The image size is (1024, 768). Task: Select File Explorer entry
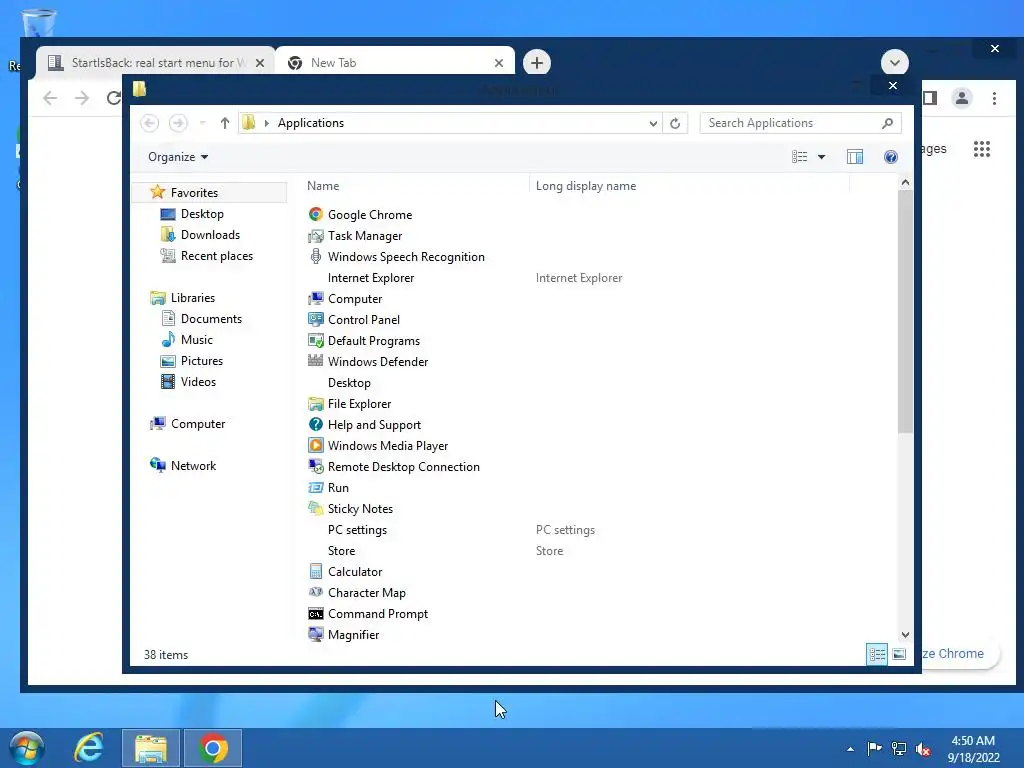[x=349, y=404]
